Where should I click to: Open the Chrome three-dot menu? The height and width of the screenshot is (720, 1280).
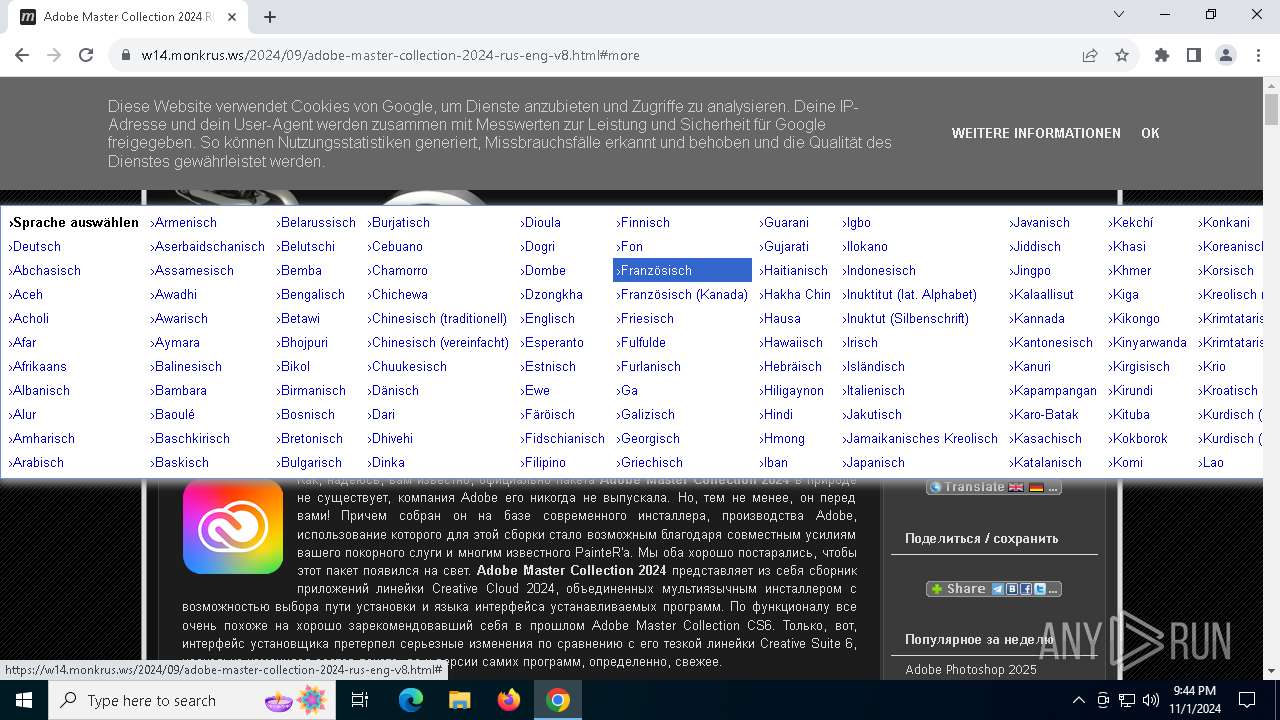coord(1258,55)
